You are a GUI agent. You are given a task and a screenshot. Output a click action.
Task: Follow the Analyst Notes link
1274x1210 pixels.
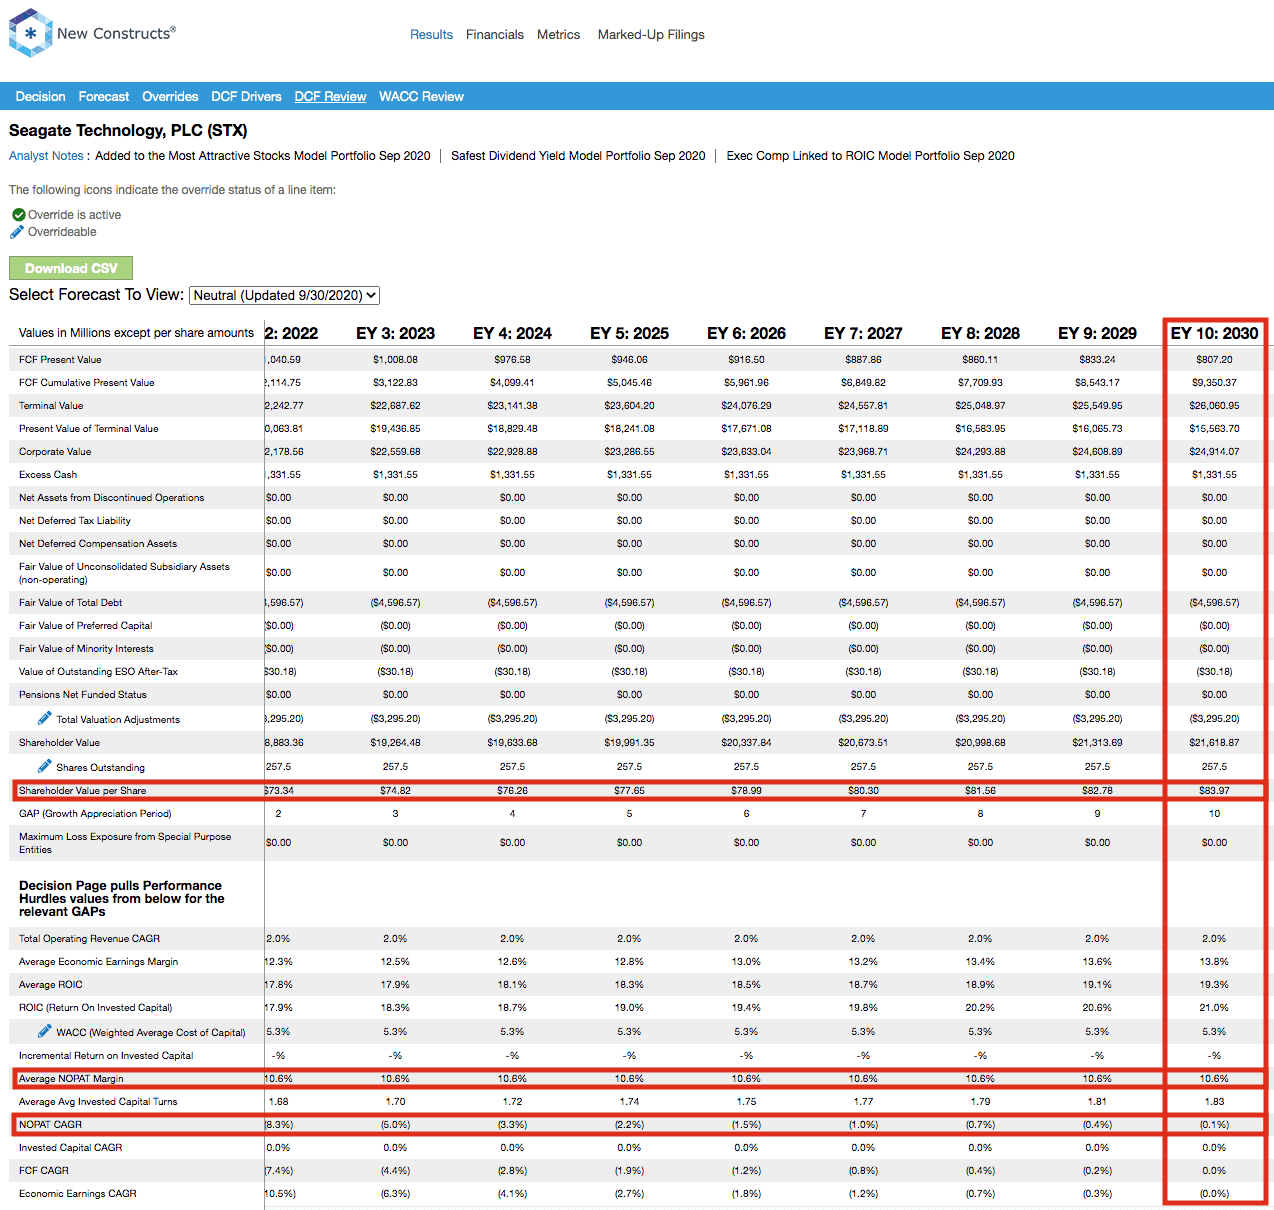tap(46, 156)
